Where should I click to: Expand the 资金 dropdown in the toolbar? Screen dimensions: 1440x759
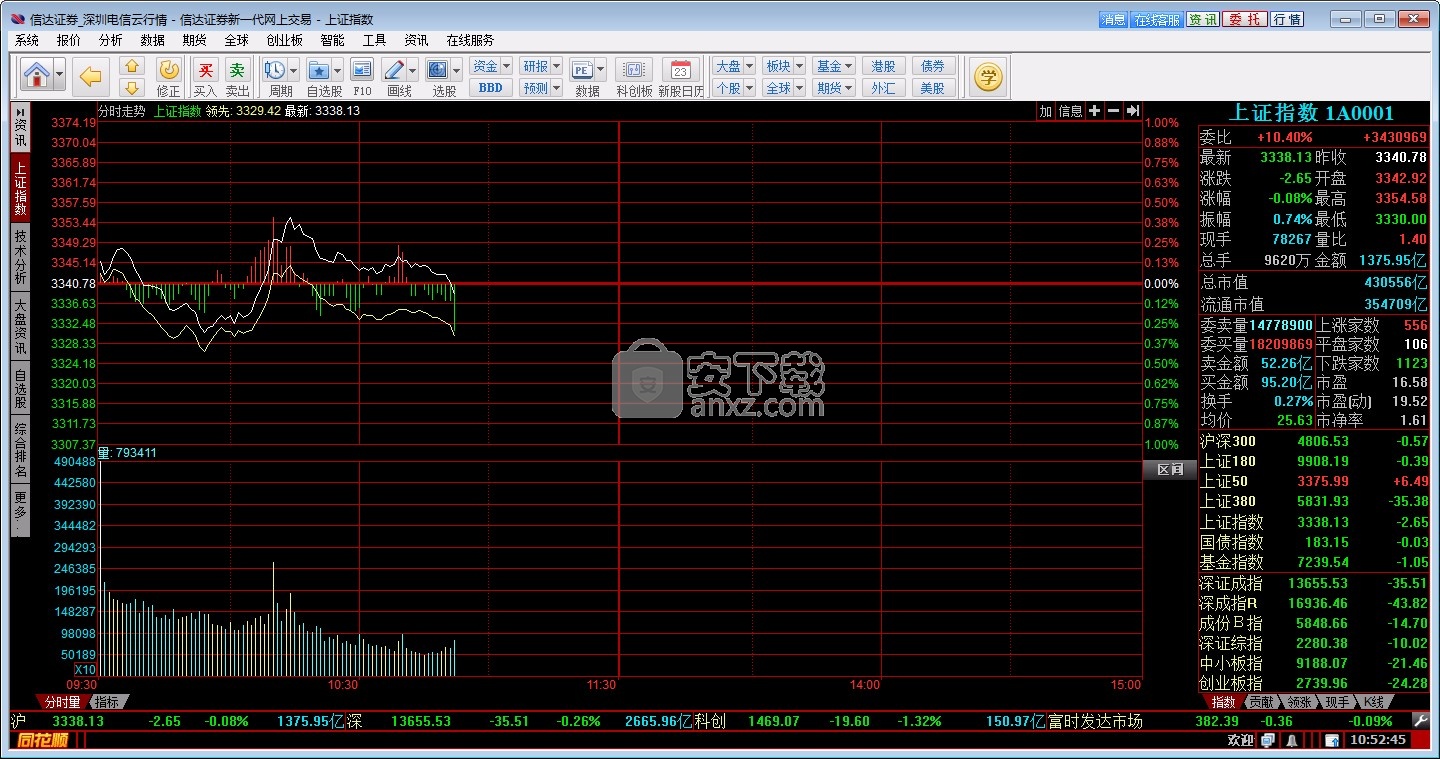[506, 66]
